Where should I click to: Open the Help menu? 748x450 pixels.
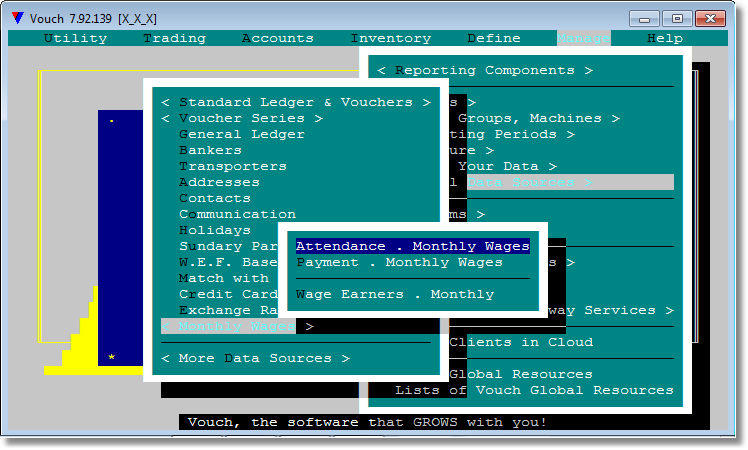coord(665,38)
